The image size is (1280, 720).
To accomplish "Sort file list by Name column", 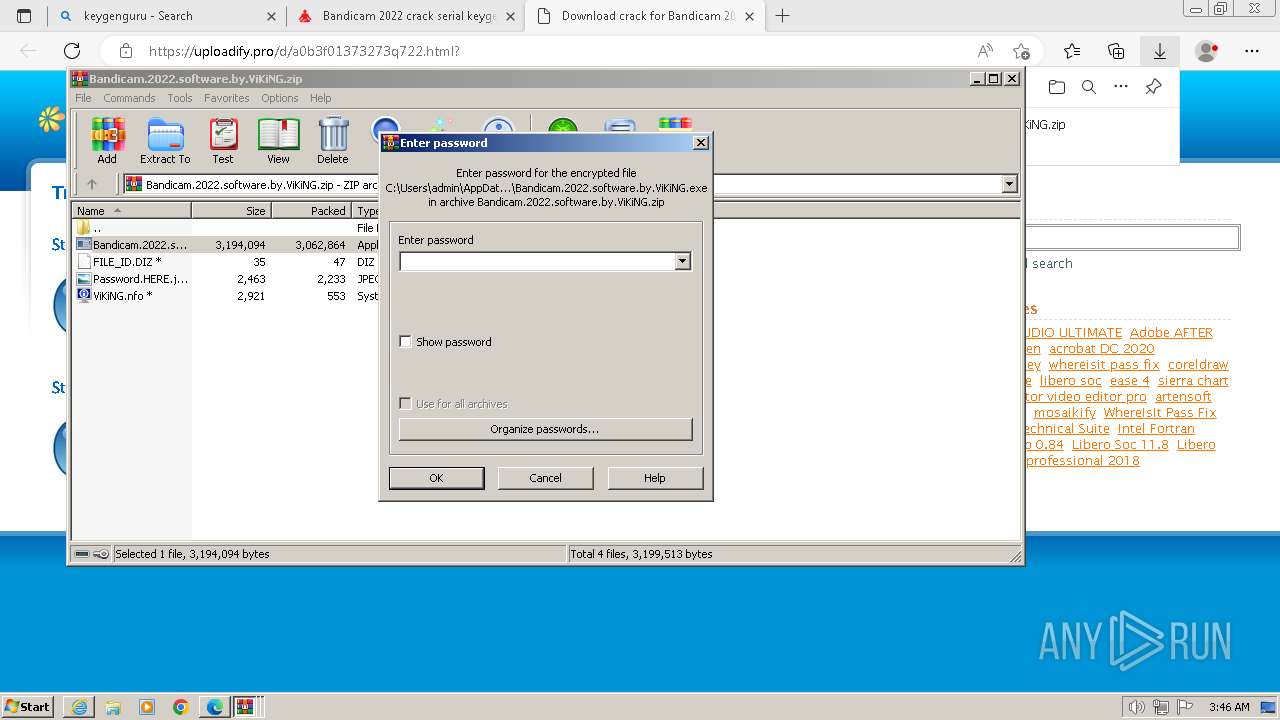I will tap(132, 211).
